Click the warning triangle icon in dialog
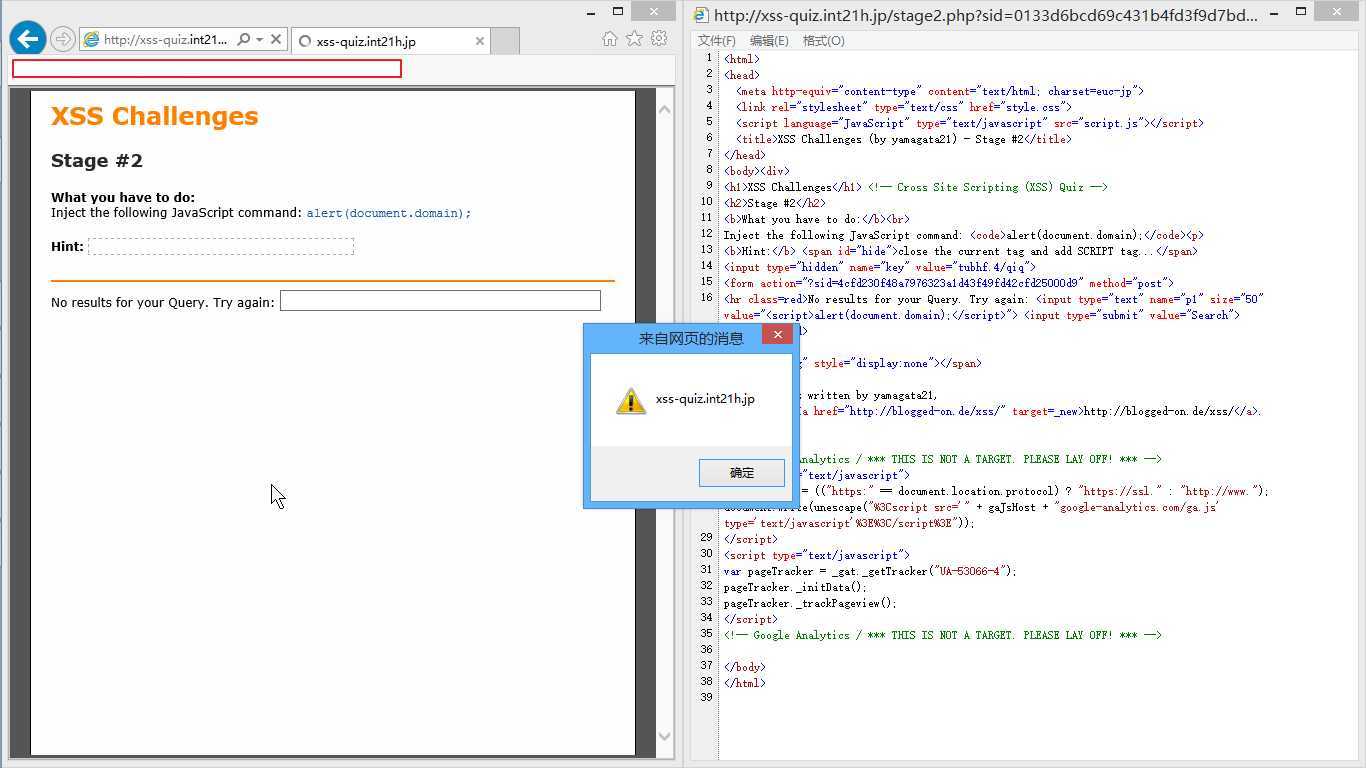1366x768 pixels. click(x=631, y=401)
